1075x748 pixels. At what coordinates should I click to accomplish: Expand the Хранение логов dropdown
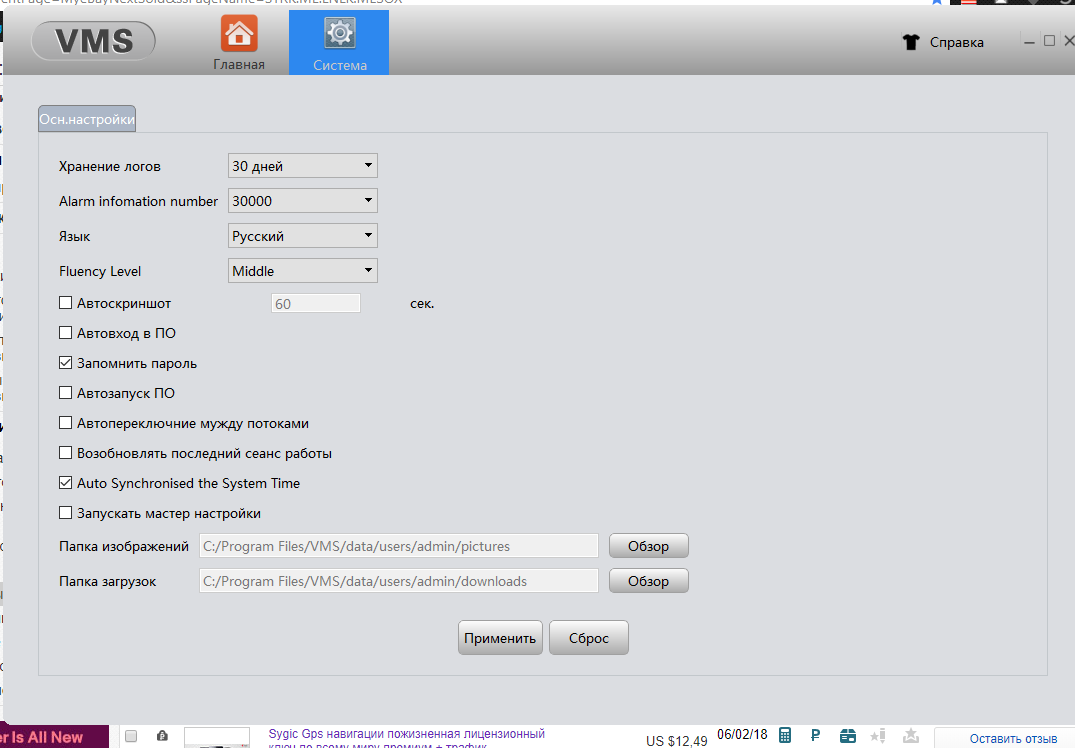point(302,166)
